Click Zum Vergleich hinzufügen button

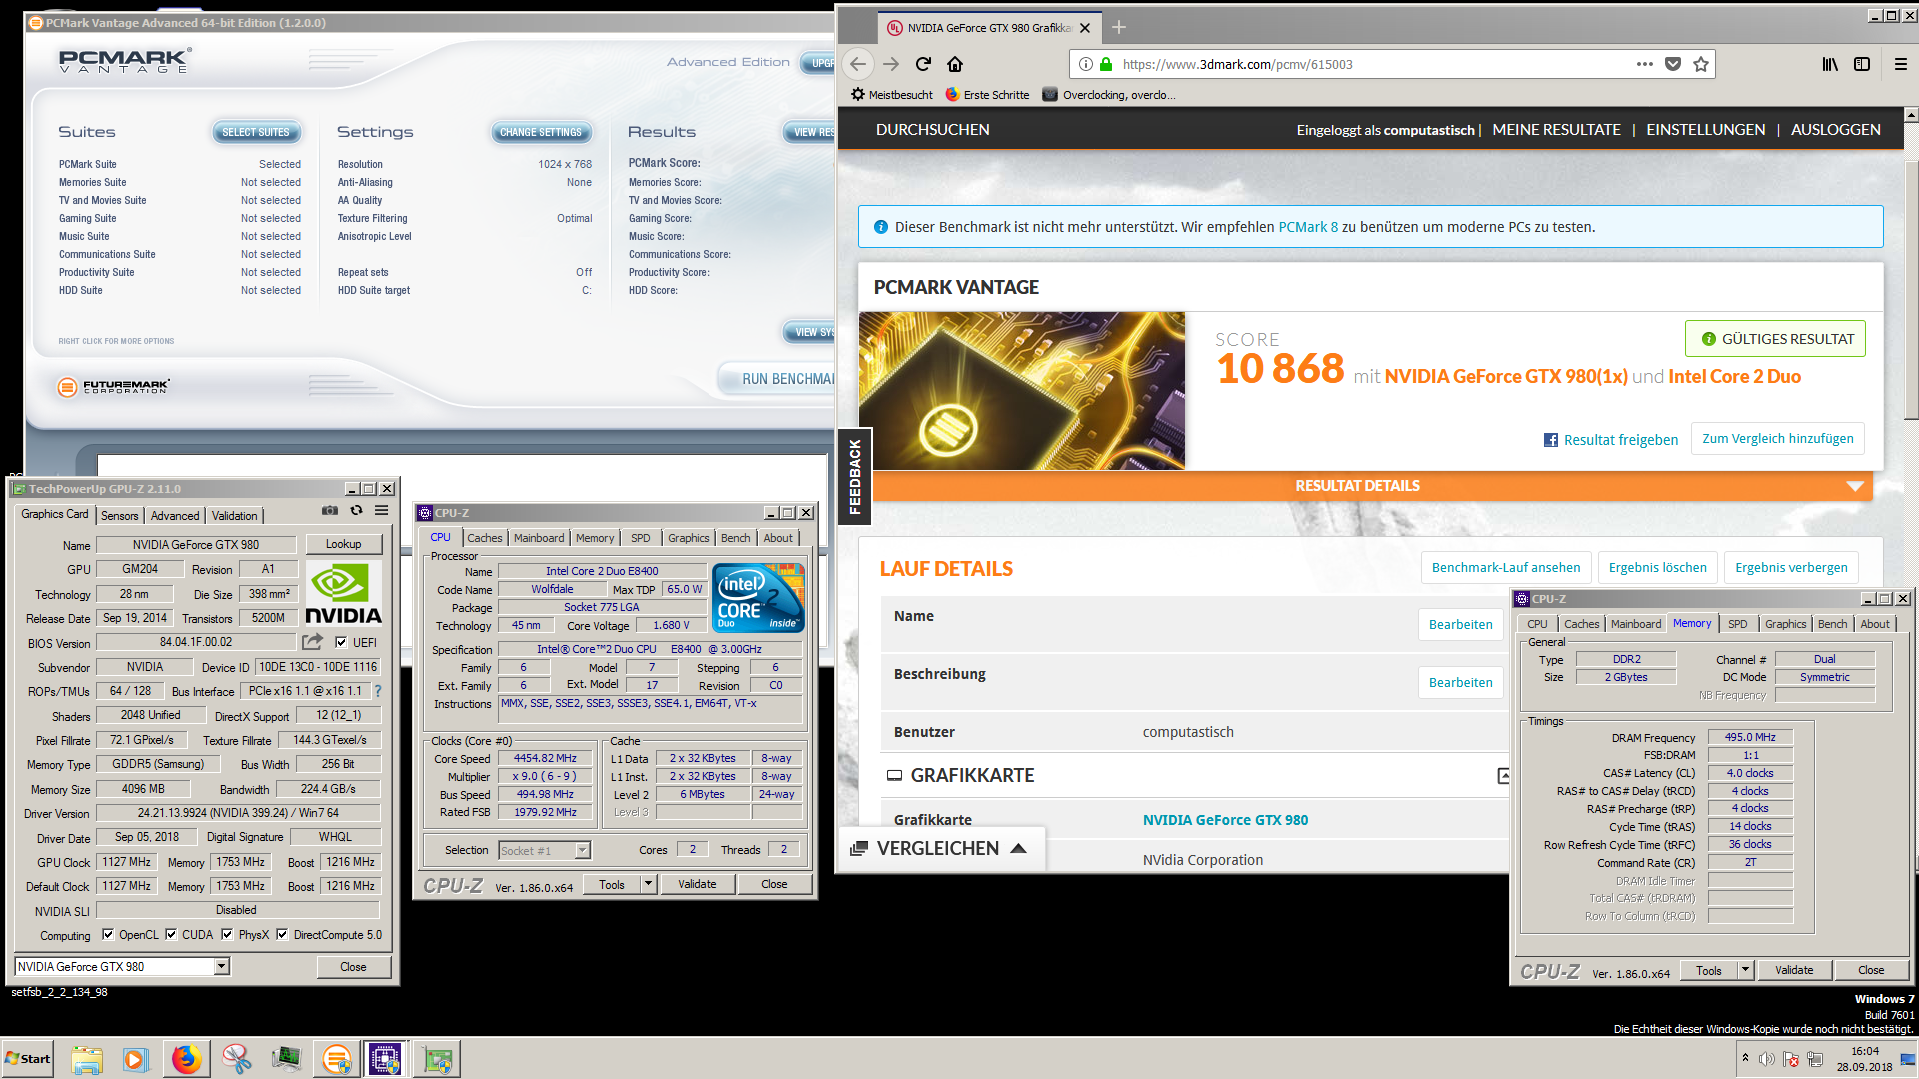[x=1778, y=439]
